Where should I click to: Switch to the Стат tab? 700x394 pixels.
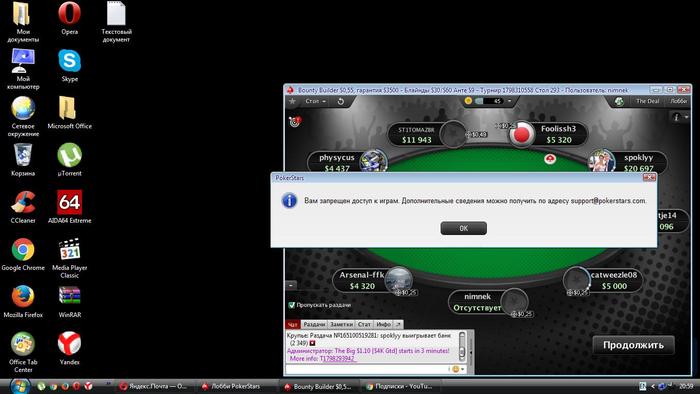[364, 324]
